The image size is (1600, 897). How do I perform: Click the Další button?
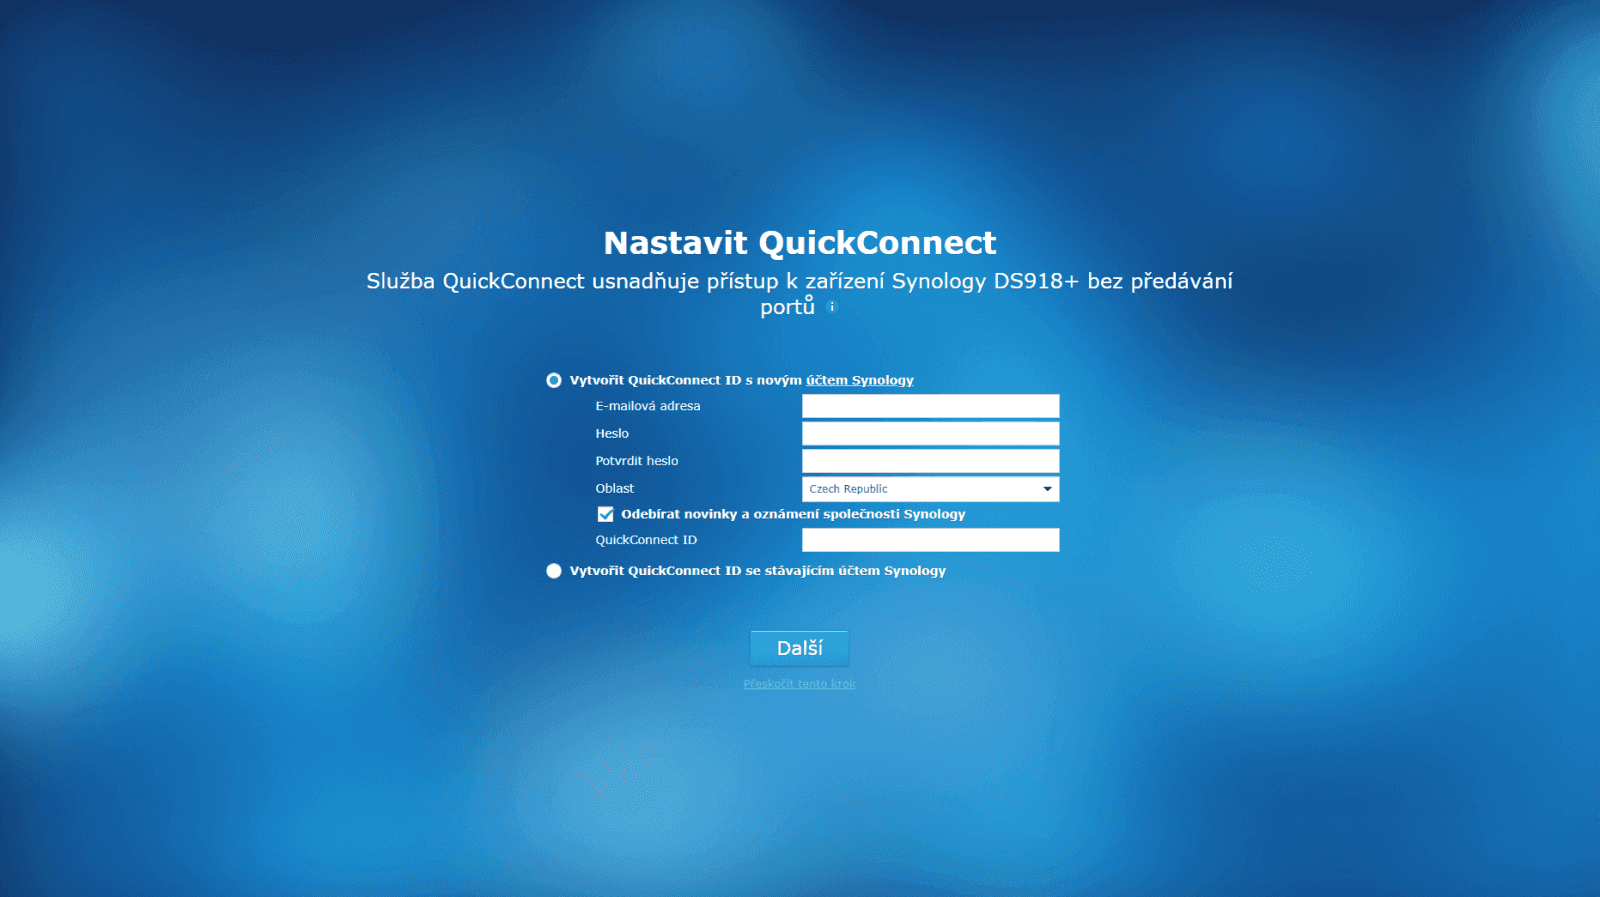point(800,648)
